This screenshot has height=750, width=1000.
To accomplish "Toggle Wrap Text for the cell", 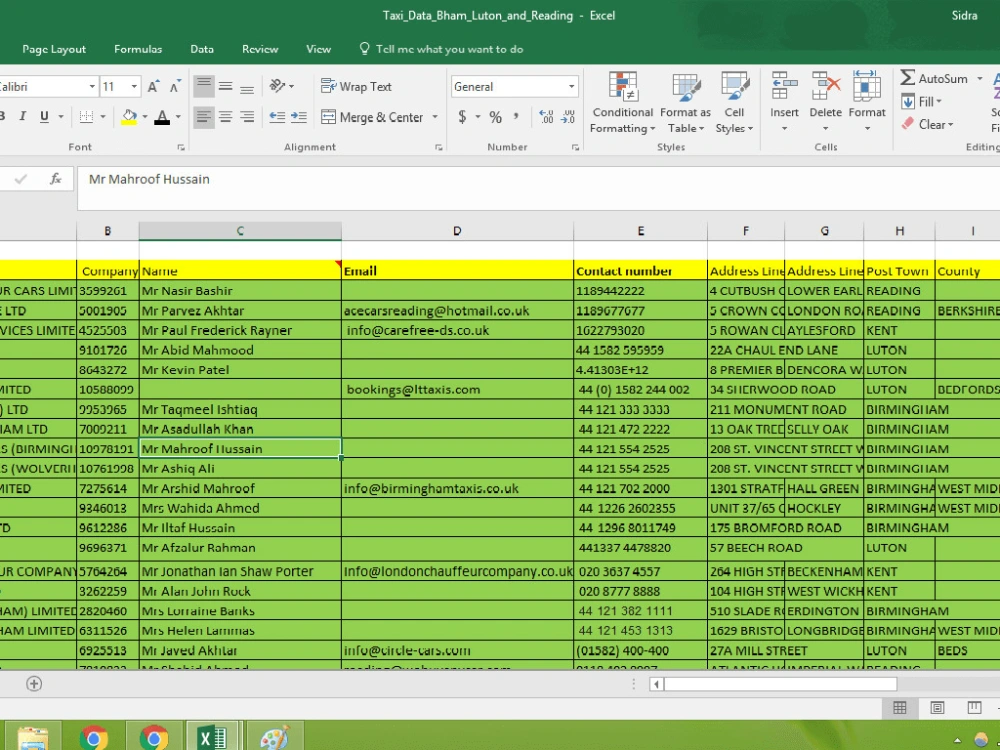I will coord(357,86).
